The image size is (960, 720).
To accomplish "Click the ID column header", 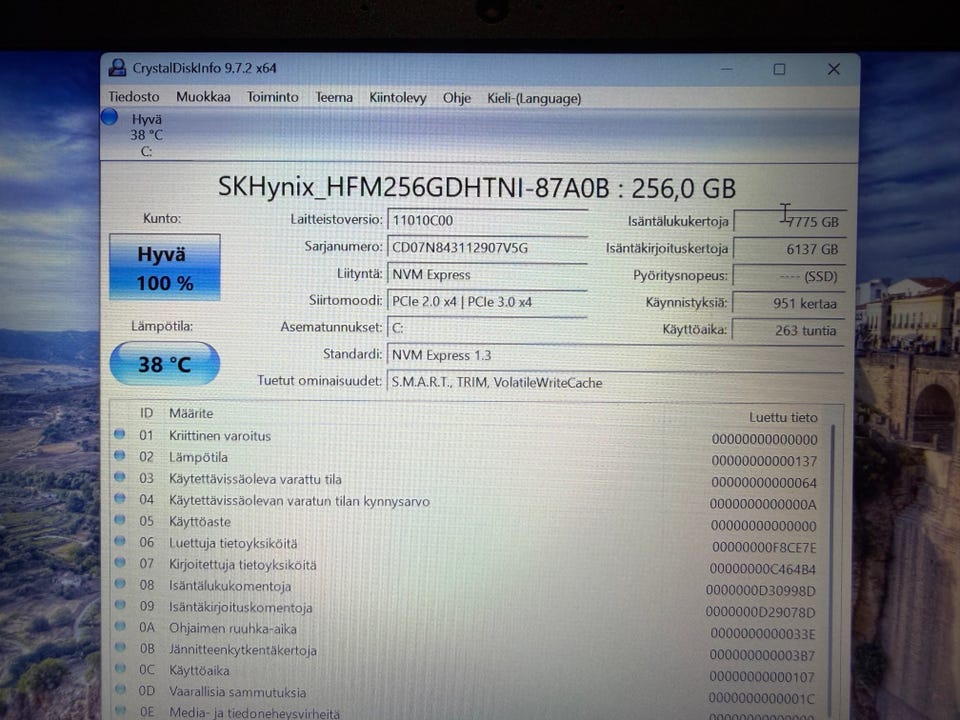I will [146, 413].
